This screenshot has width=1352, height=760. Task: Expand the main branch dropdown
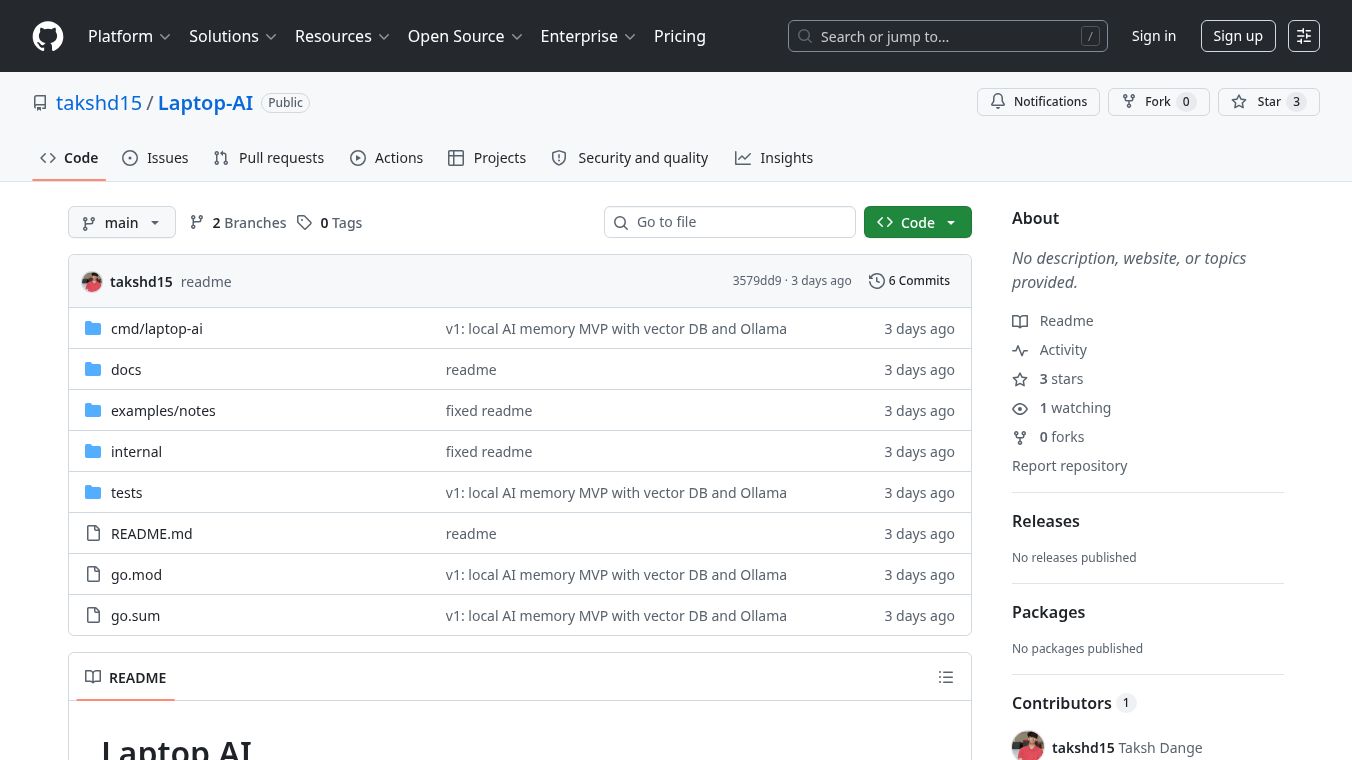pyautogui.click(x=122, y=222)
